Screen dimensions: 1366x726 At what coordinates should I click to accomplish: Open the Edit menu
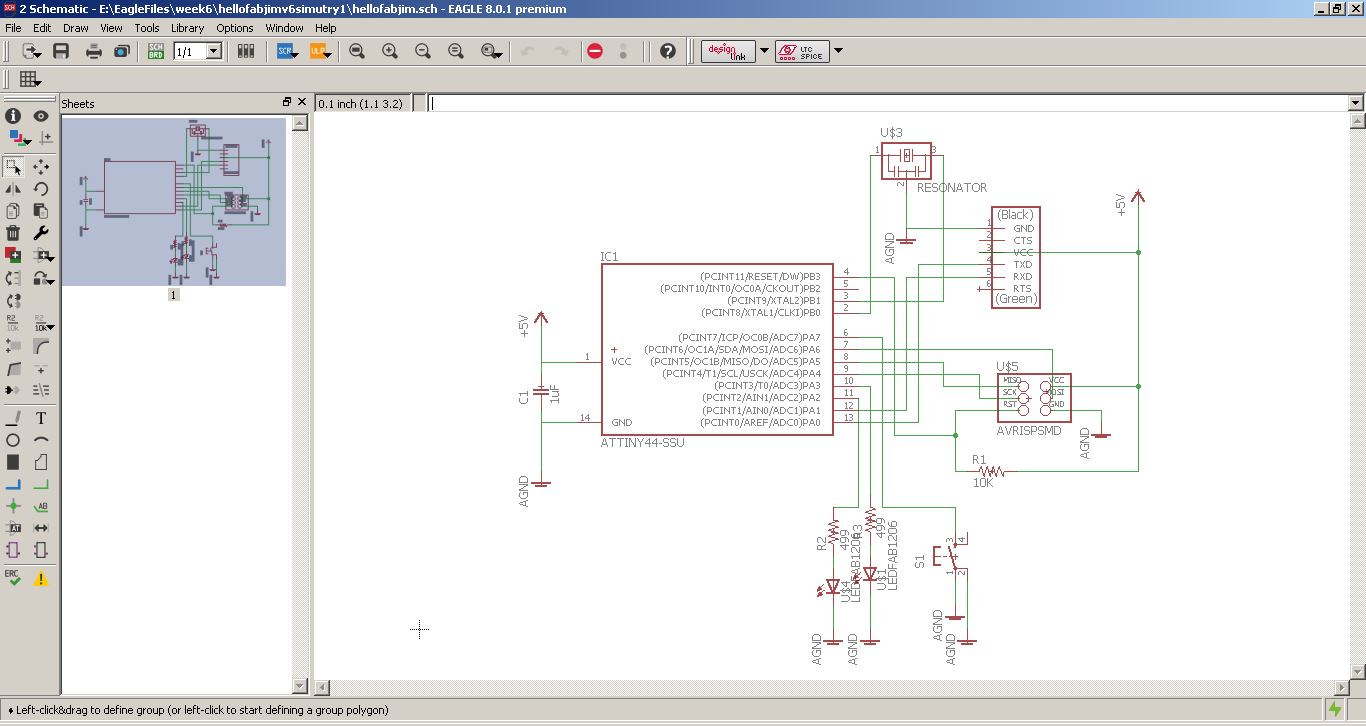(42, 28)
